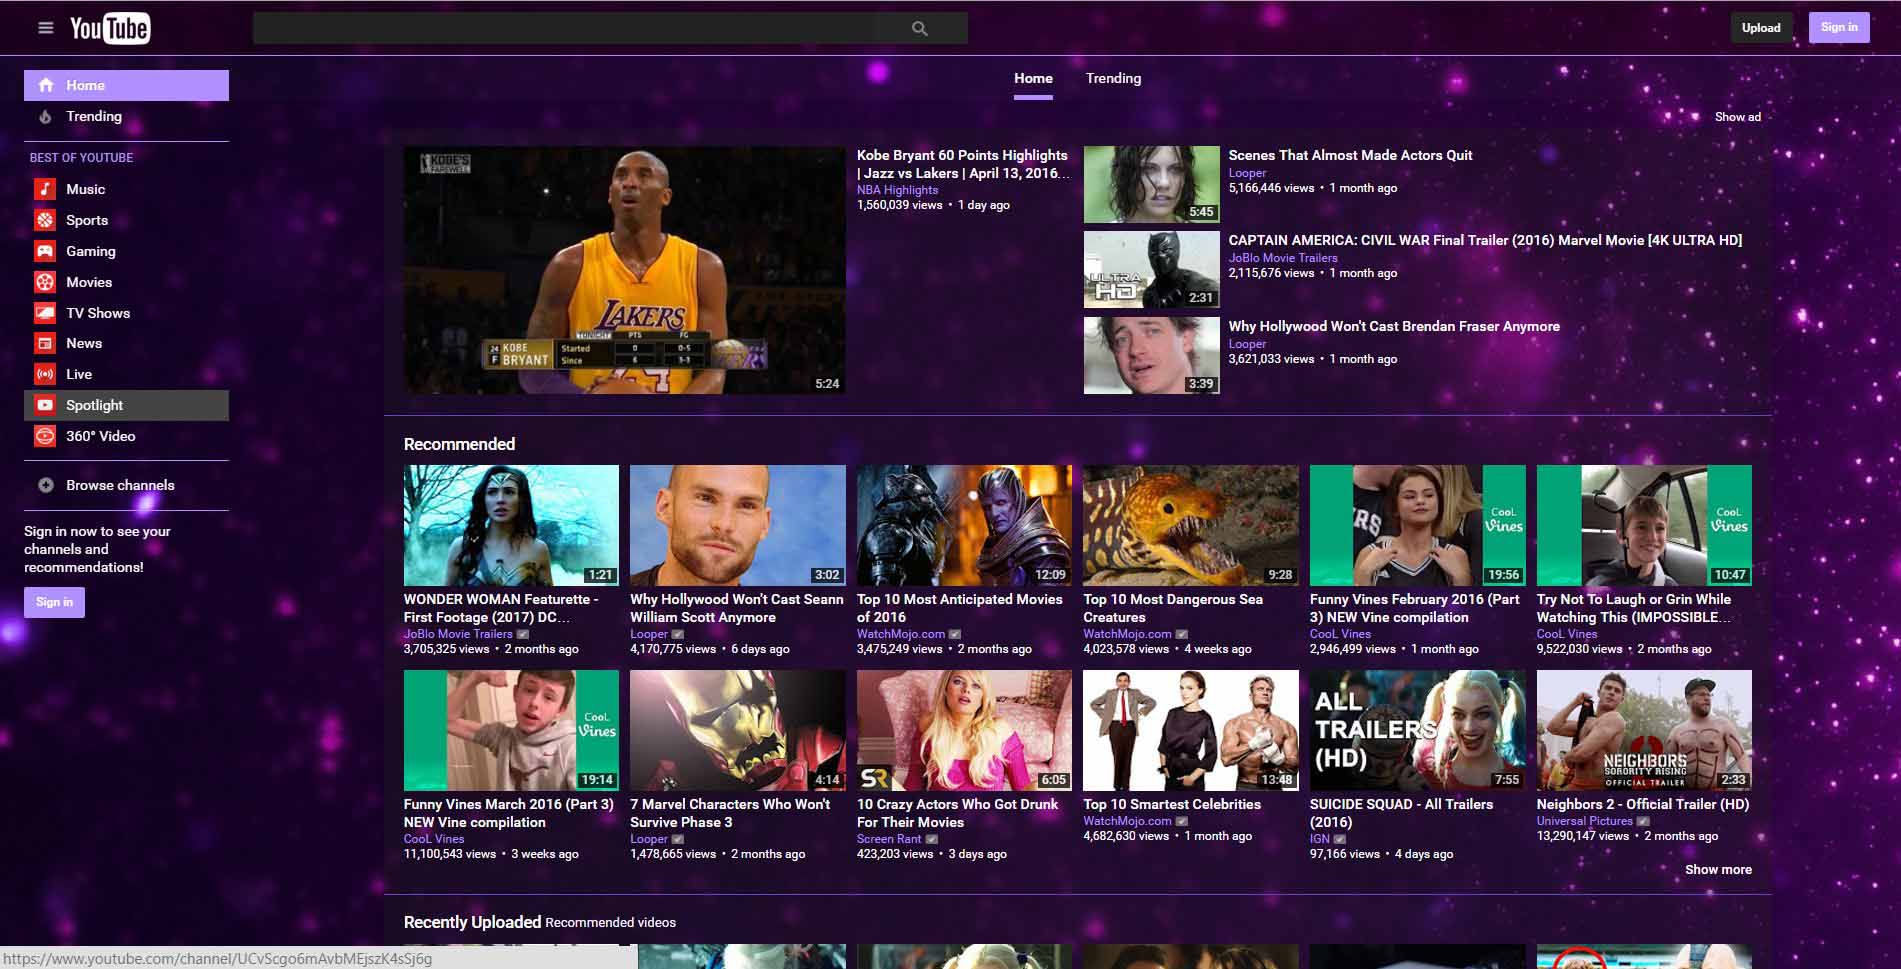Open 10 Crazy Actors Who Got Drunk thumbnail
Image resolution: width=1901 pixels, height=969 pixels.
964,730
